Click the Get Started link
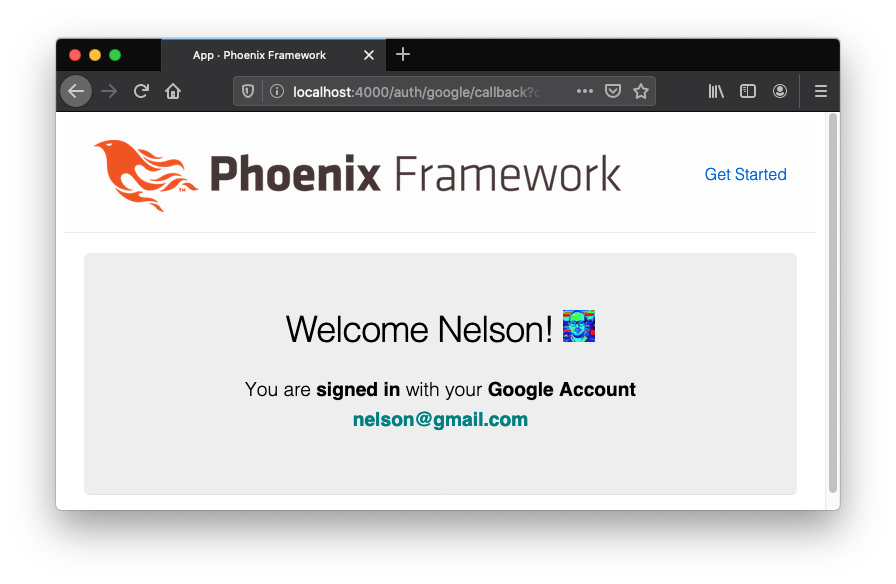 pos(745,174)
